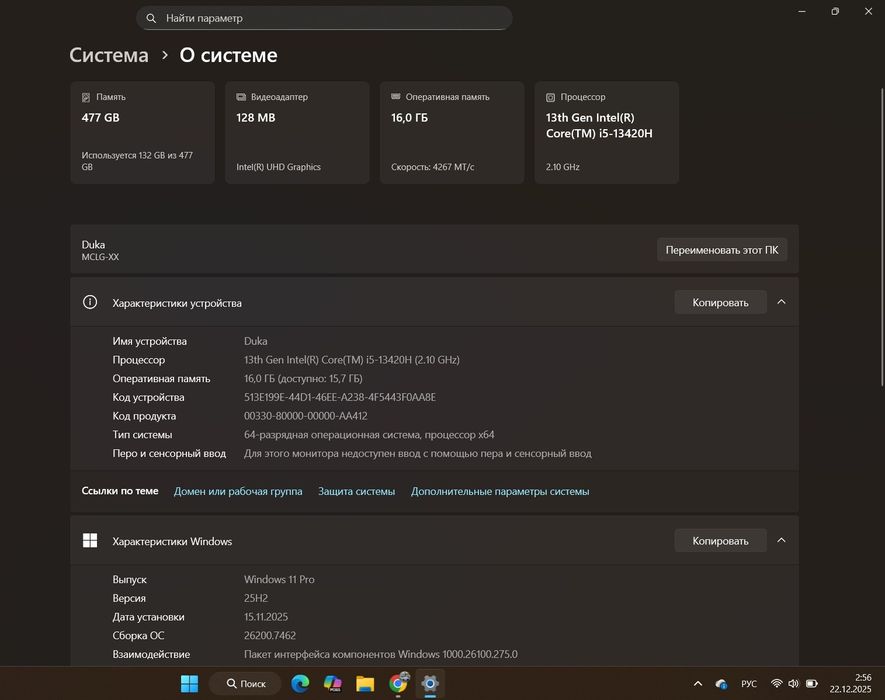Click the OneDrive cloud tray icon
Image resolution: width=885 pixels, height=700 pixels.
[721, 684]
